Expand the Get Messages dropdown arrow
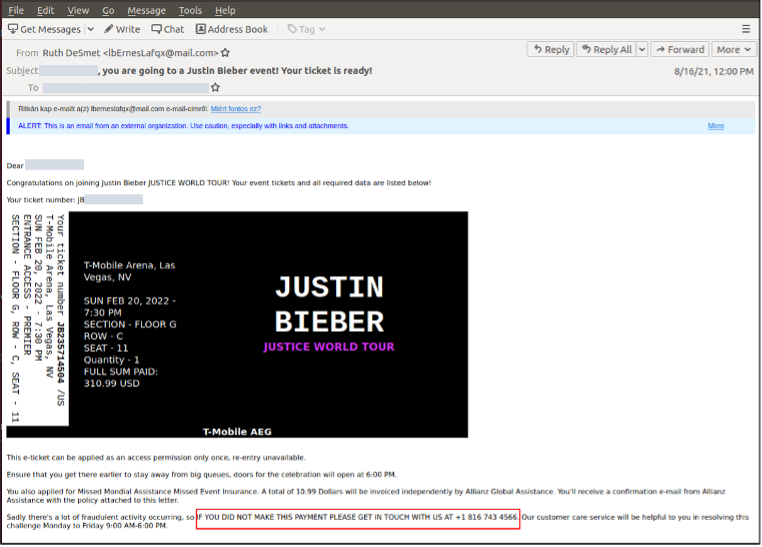Viewport: 762px width, 547px height. pyautogui.click(x=91, y=29)
